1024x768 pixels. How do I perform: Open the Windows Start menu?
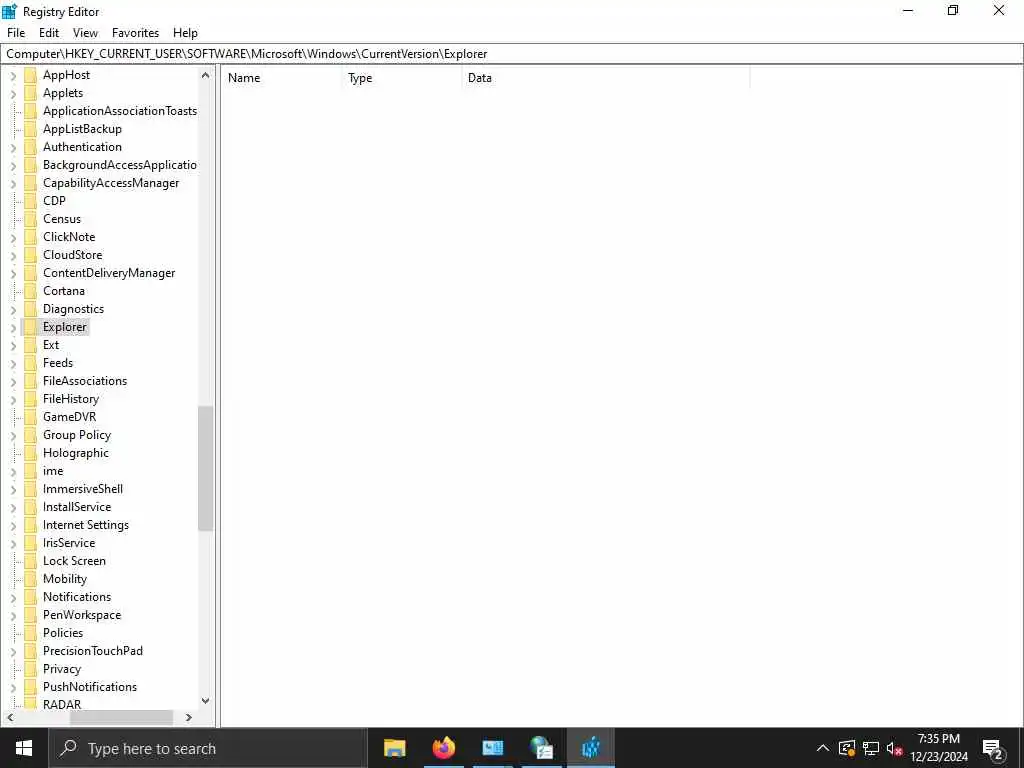click(24, 748)
